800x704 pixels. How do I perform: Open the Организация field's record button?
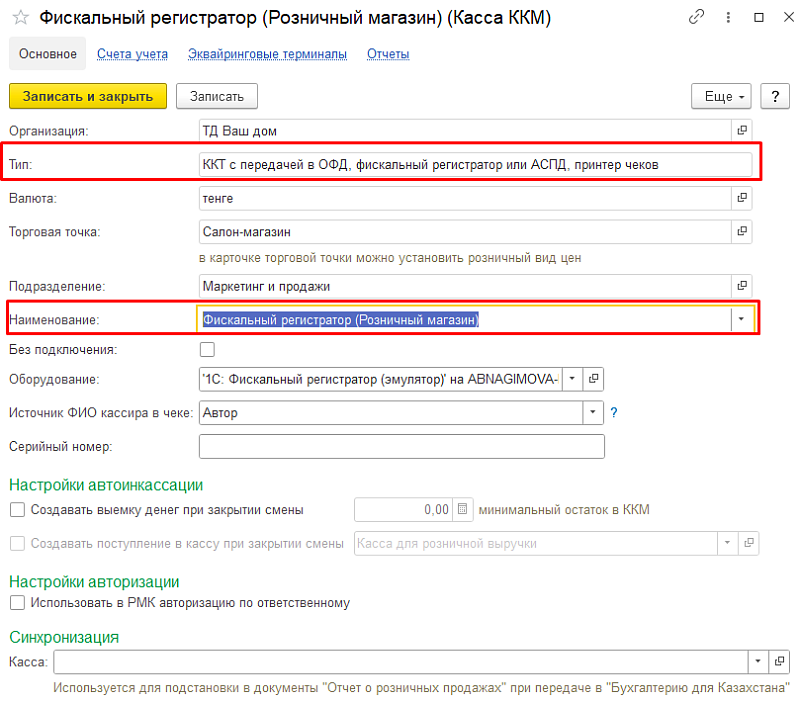click(x=742, y=130)
